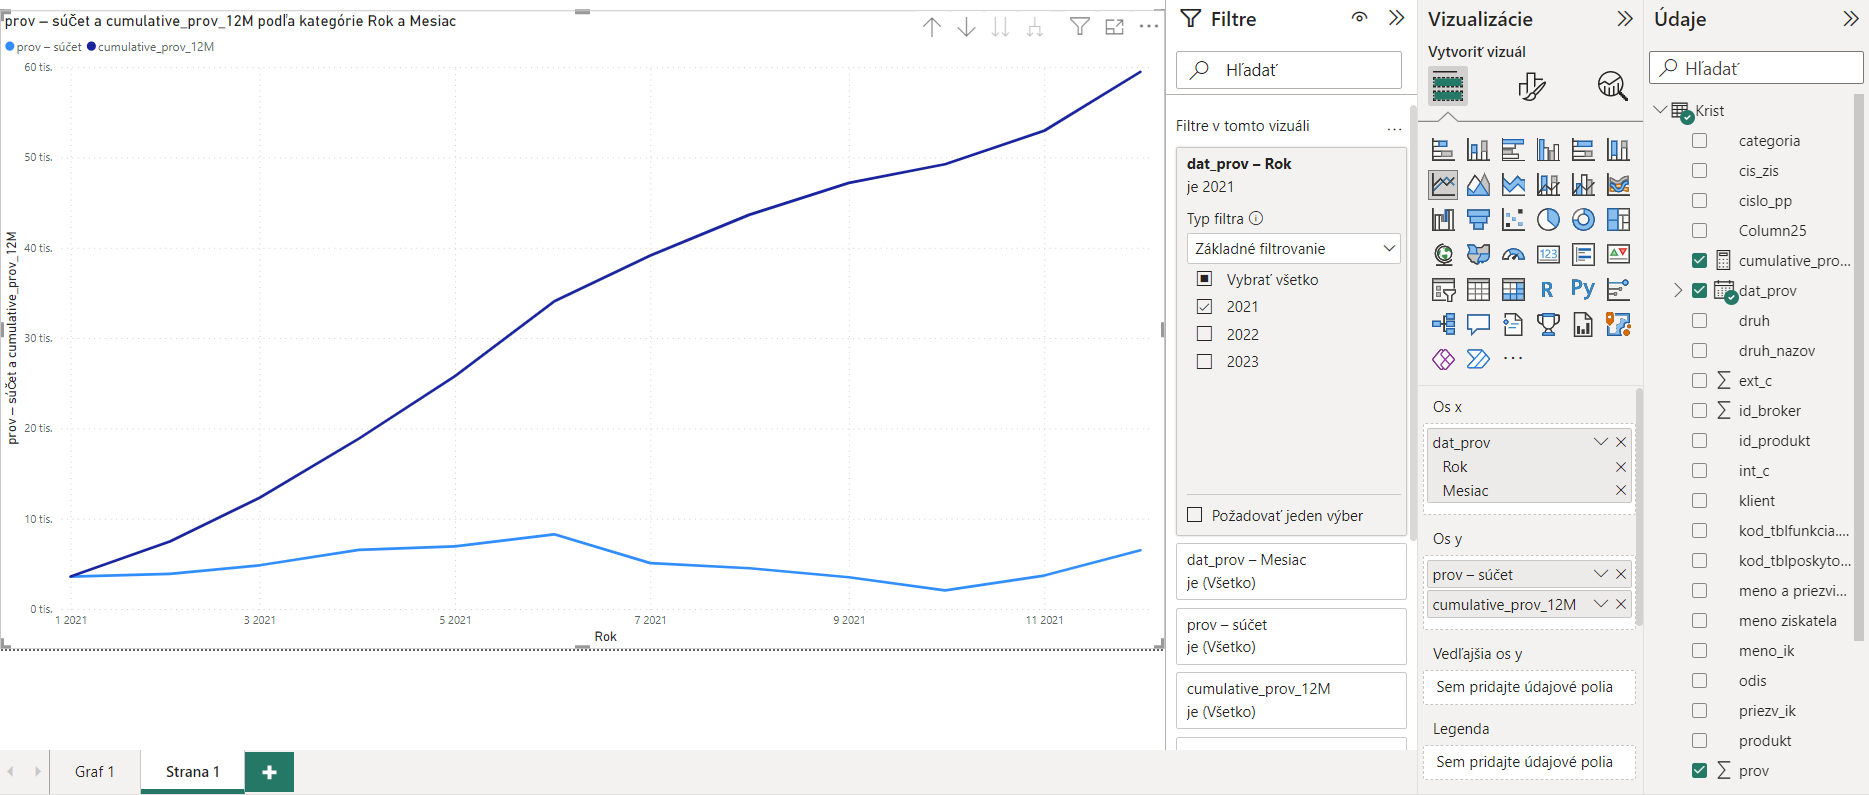Collapse the Údaje pane chevrons

[x=1851, y=19]
